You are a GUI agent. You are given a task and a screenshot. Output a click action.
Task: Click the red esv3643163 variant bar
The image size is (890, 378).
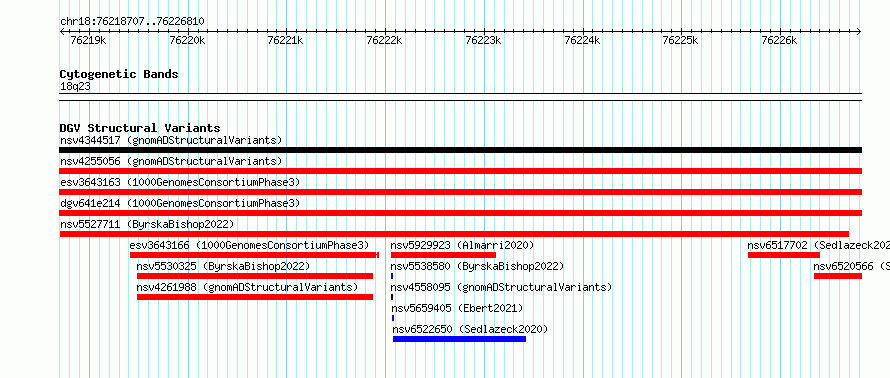pos(461,192)
